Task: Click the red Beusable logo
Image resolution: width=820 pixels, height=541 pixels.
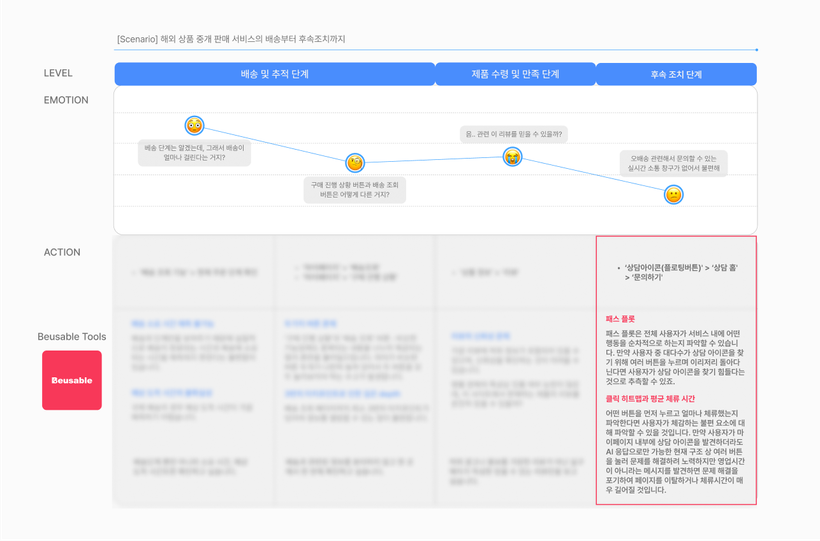Action: click(x=72, y=380)
